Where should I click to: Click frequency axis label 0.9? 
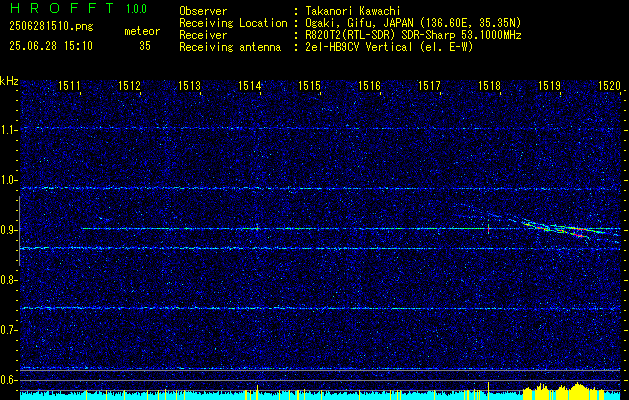coord(9,230)
